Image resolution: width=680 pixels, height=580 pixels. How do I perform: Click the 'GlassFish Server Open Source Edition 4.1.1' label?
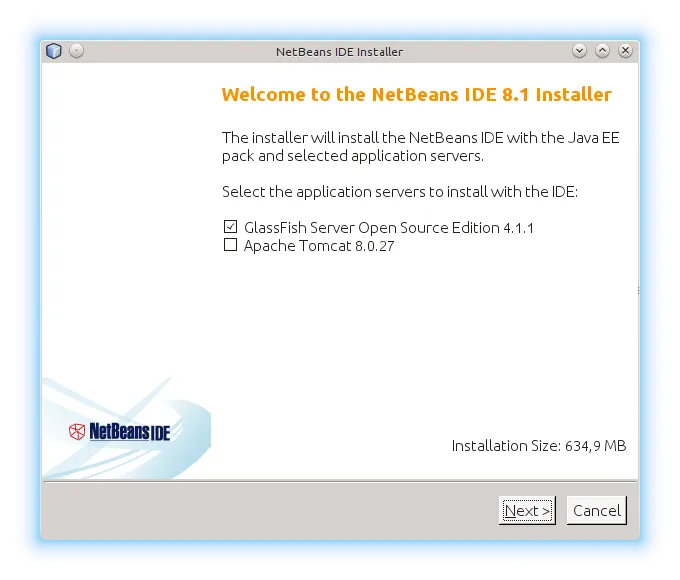(x=389, y=228)
